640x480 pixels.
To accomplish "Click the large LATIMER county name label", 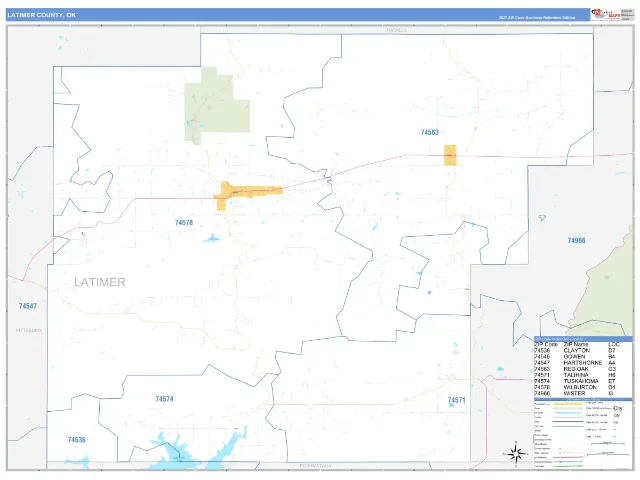I will point(100,282).
